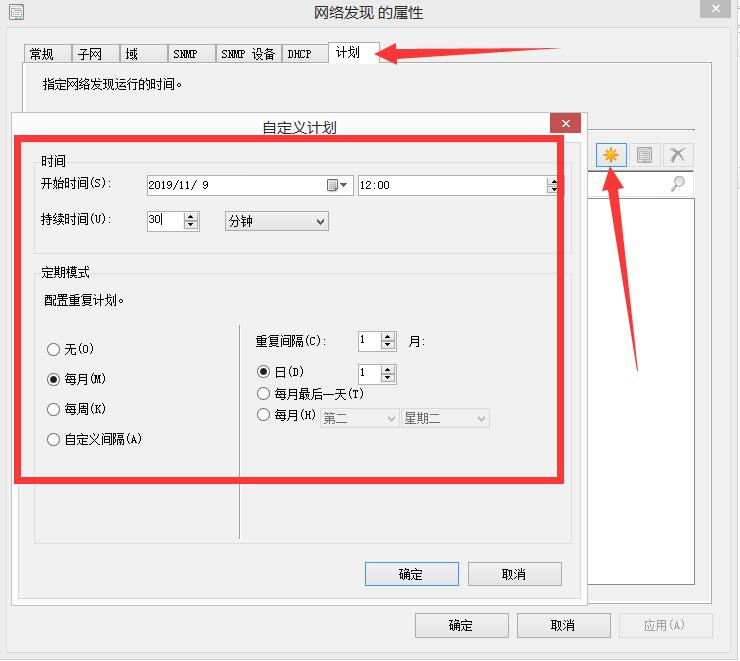This screenshot has width=740, height=661.
Task: Close the 自定义计划 dialog
Action: (x=565, y=124)
